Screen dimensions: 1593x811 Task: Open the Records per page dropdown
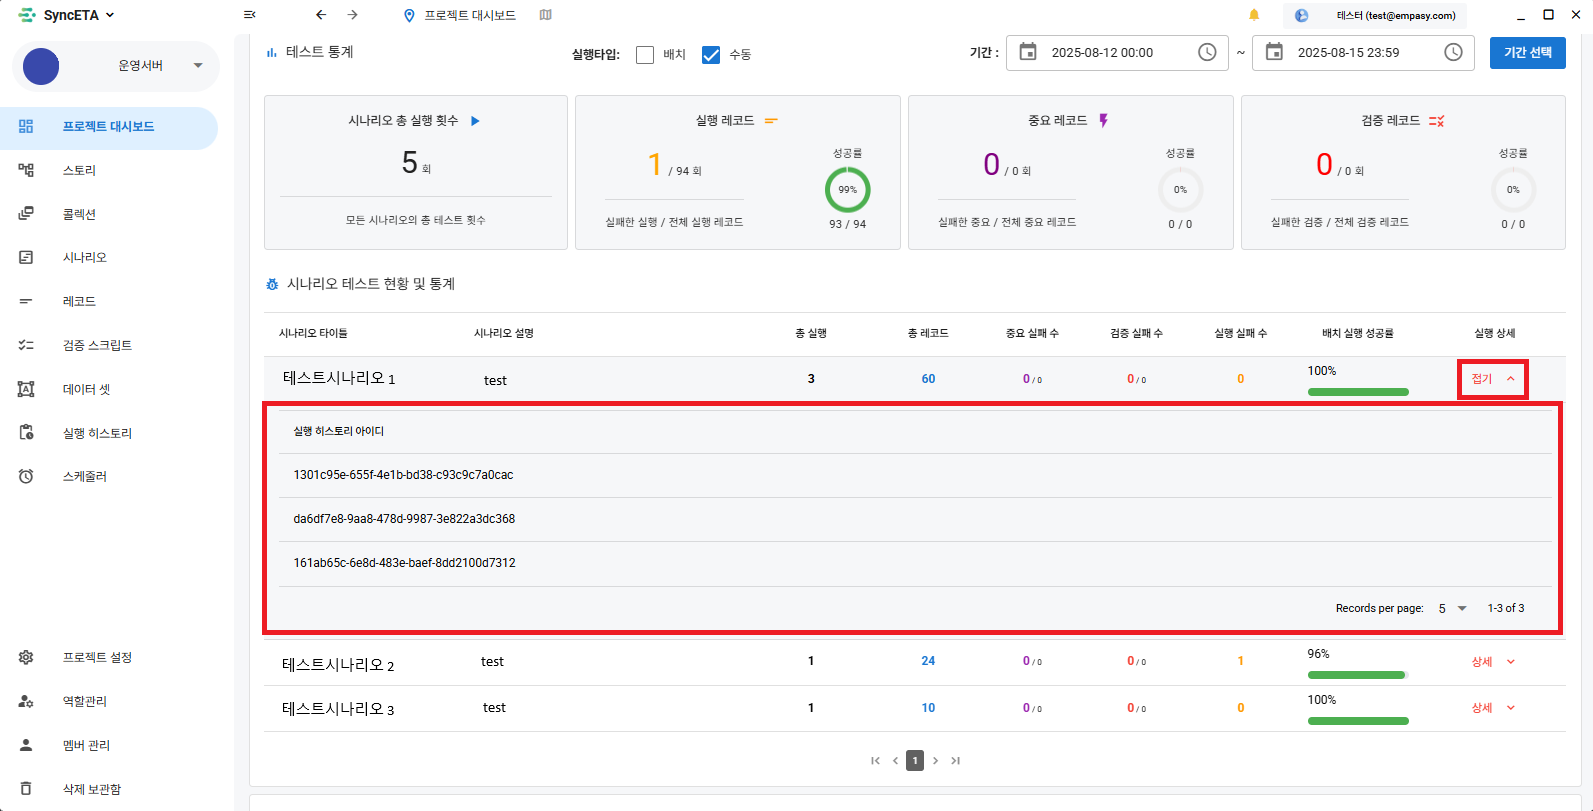pos(1452,608)
